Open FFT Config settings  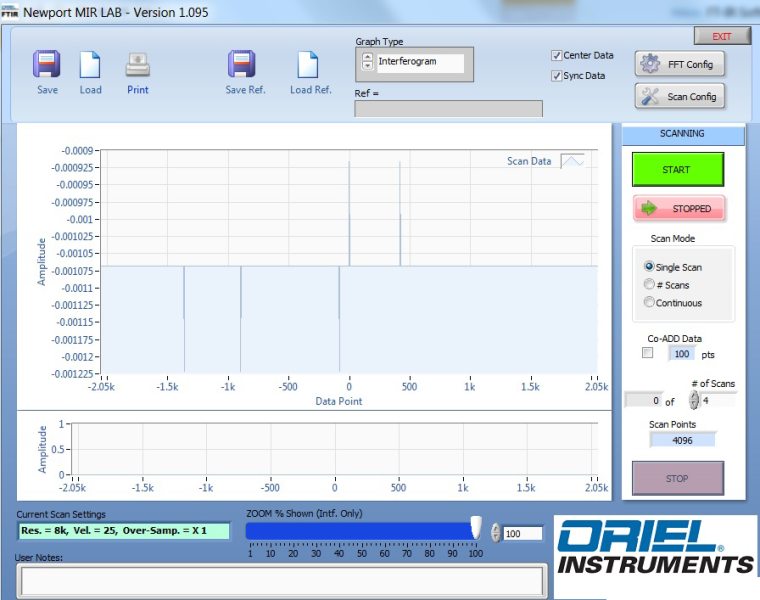[x=679, y=64]
